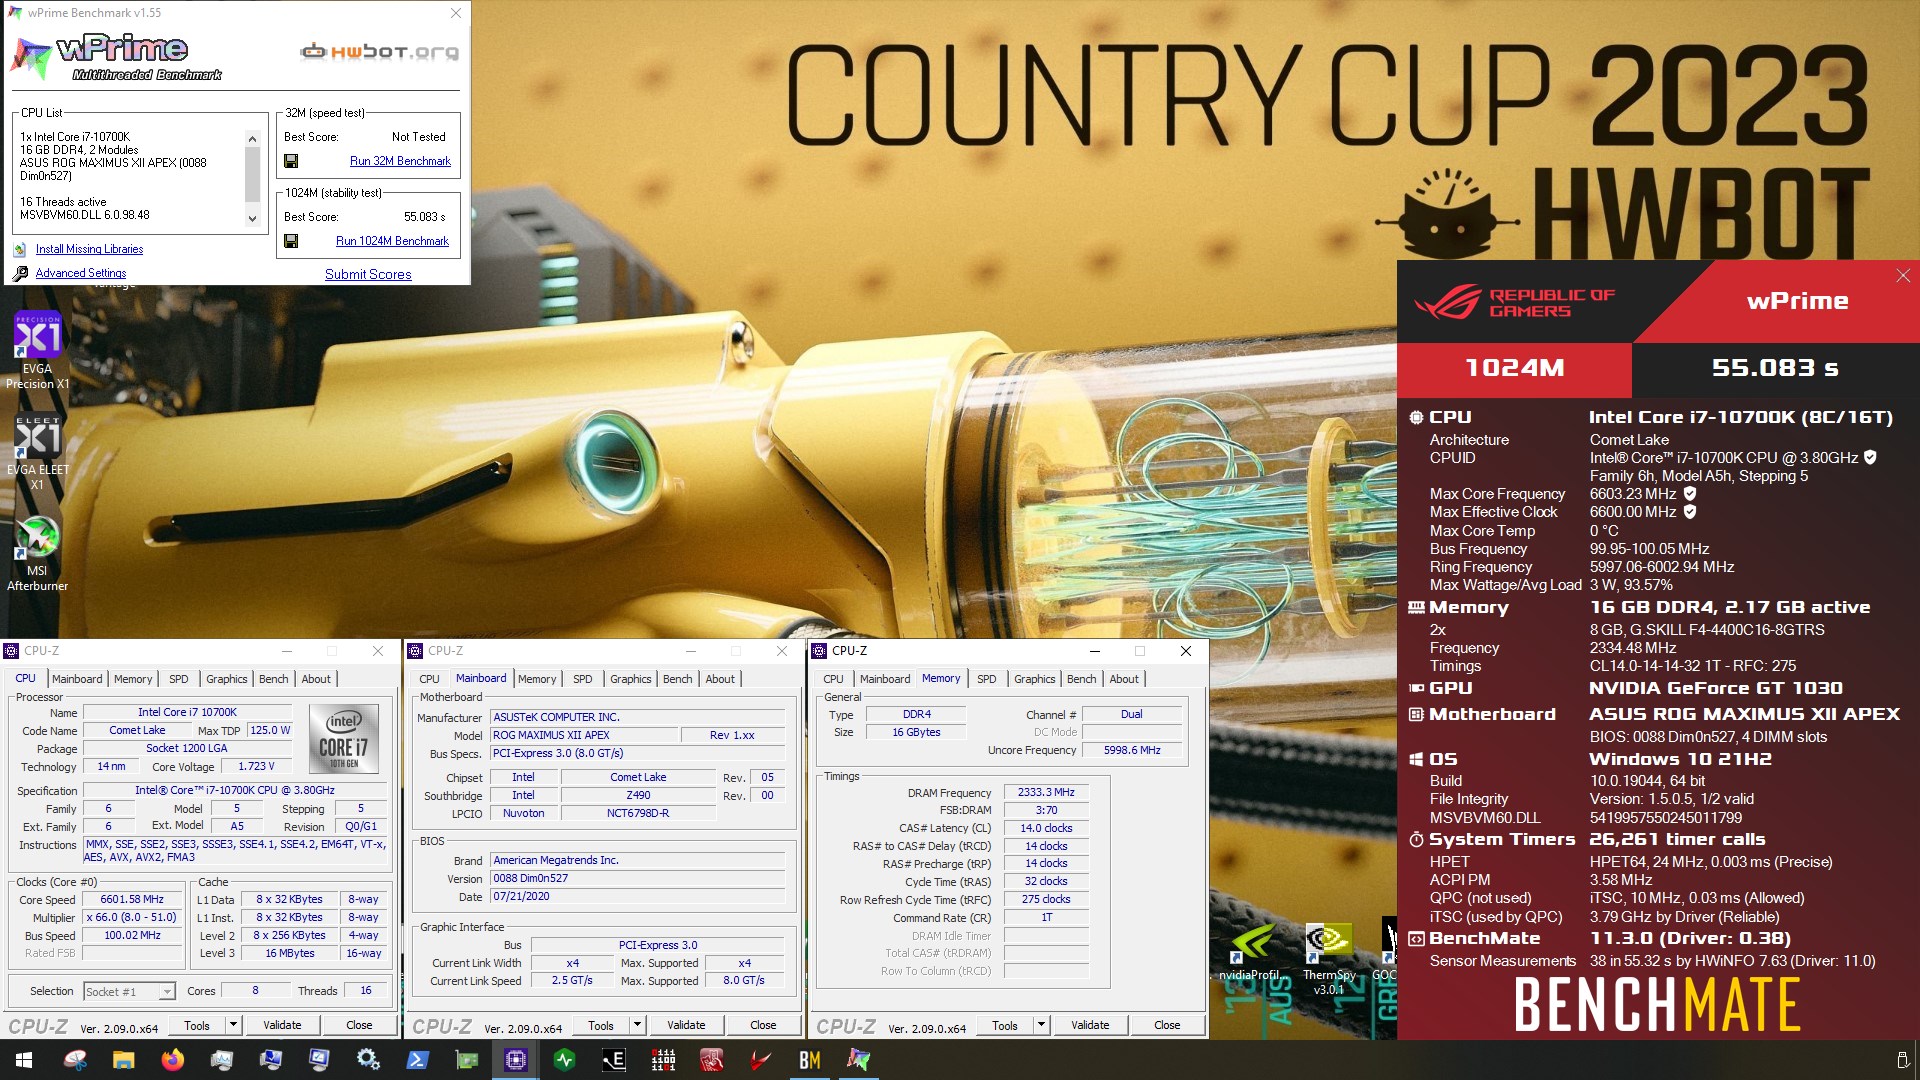
Task: Switch to CPU-Z taskbar icon
Action: (x=515, y=1060)
